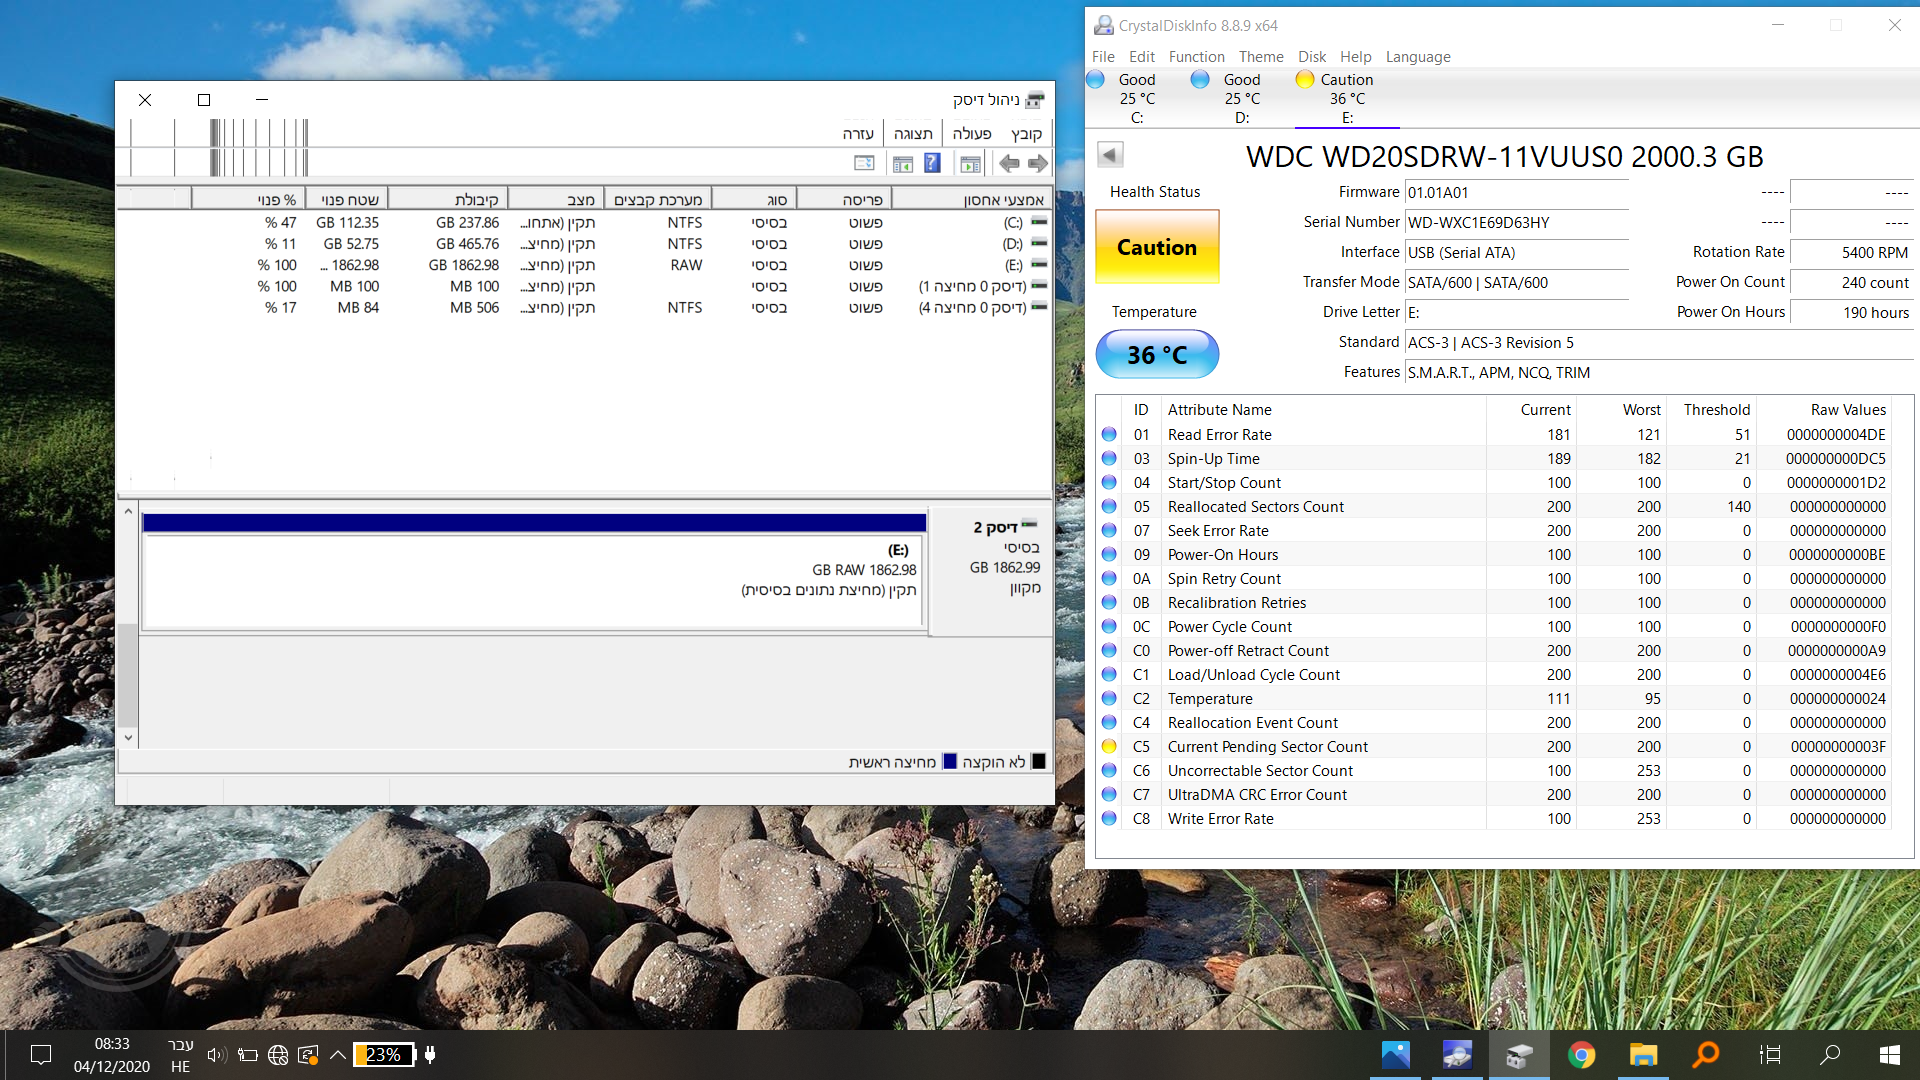Open the קובץ menu in Disk Management
The height and width of the screenshot is (1080, 1920).
(x=1026, y=133)
